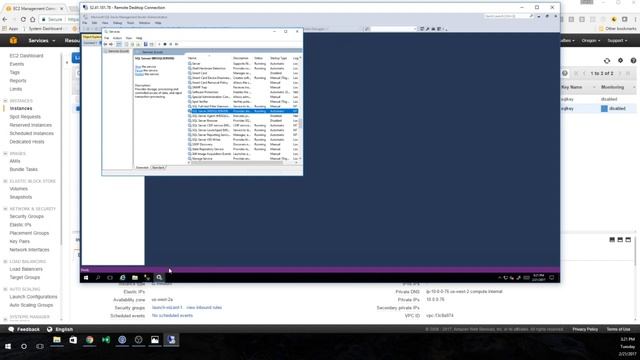This screenshot has width=640, height=360.
Task: Click the Restart service link
Action: [x=139, y=74]
